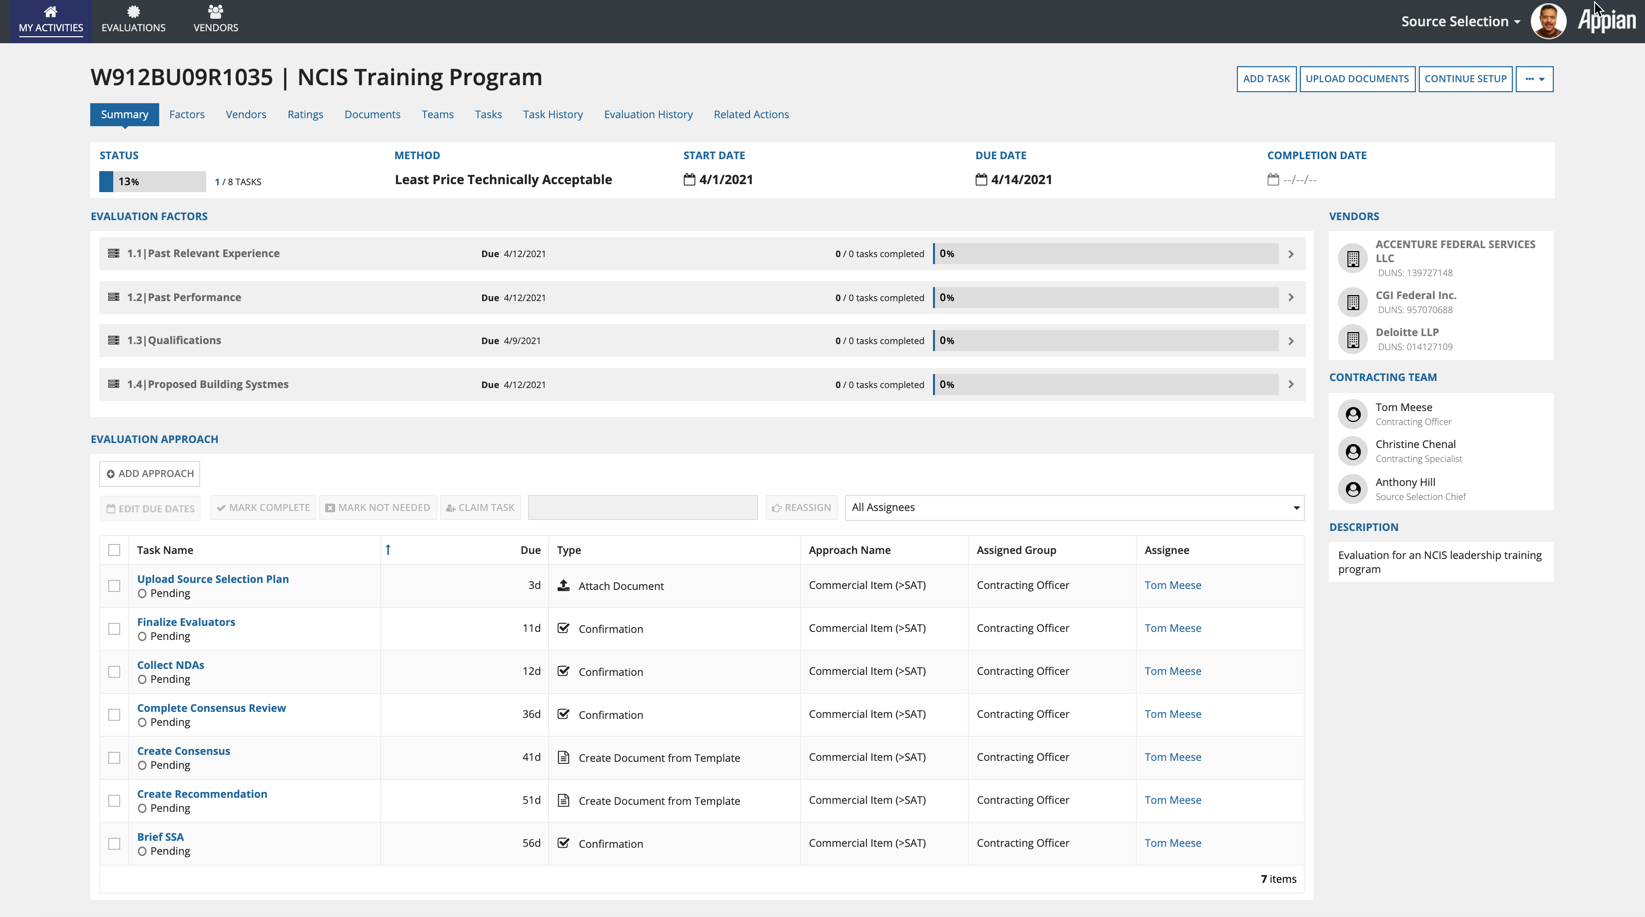This screenshot has height=917, width=1645.
Task: Check the Upload Source Selection Plan row
Action: 114,586
